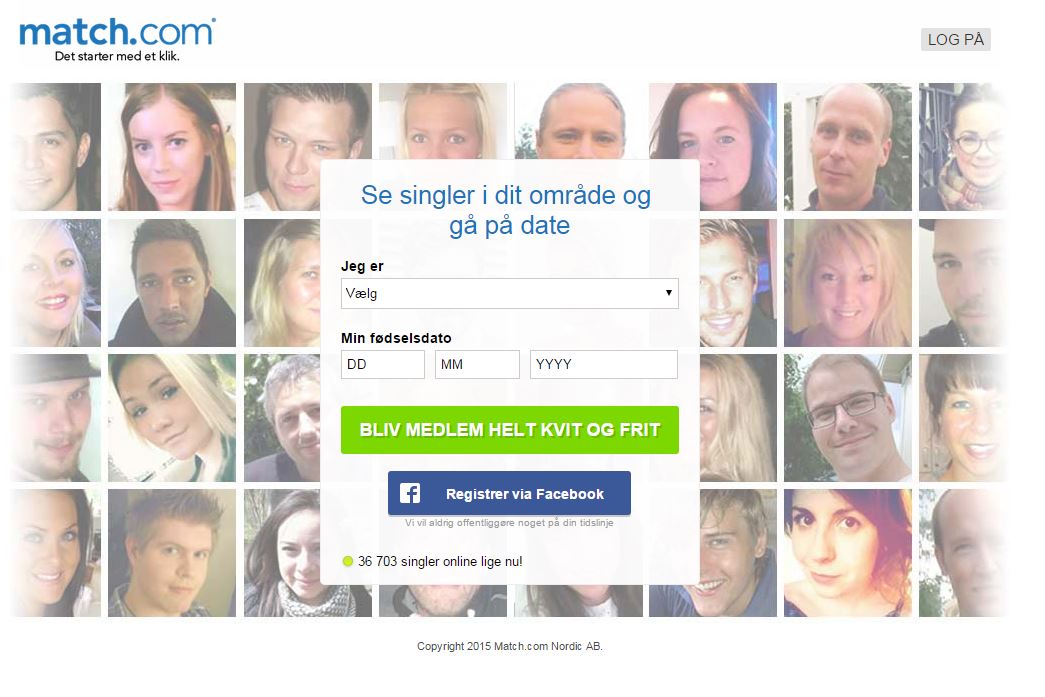Focus the YYYY year input field
This screenshot has width=1045, height=697.
pos(604,364)
